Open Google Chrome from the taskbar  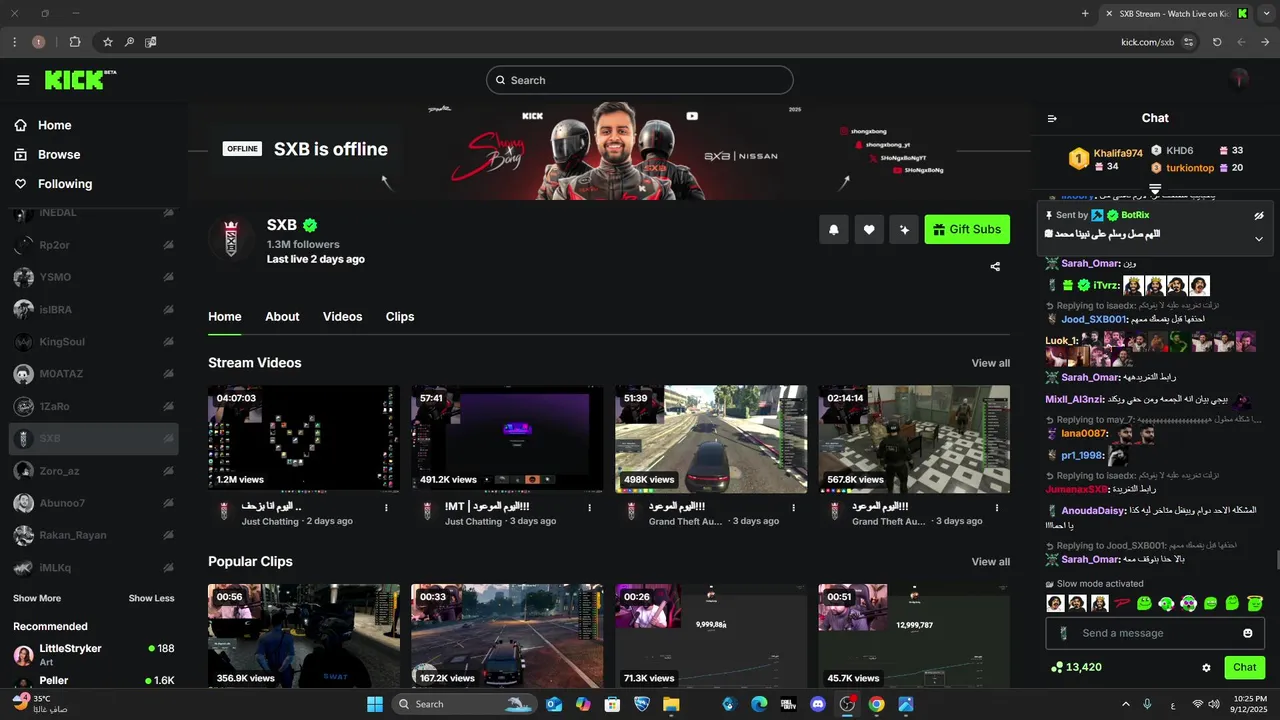click(x=876, y=704)
